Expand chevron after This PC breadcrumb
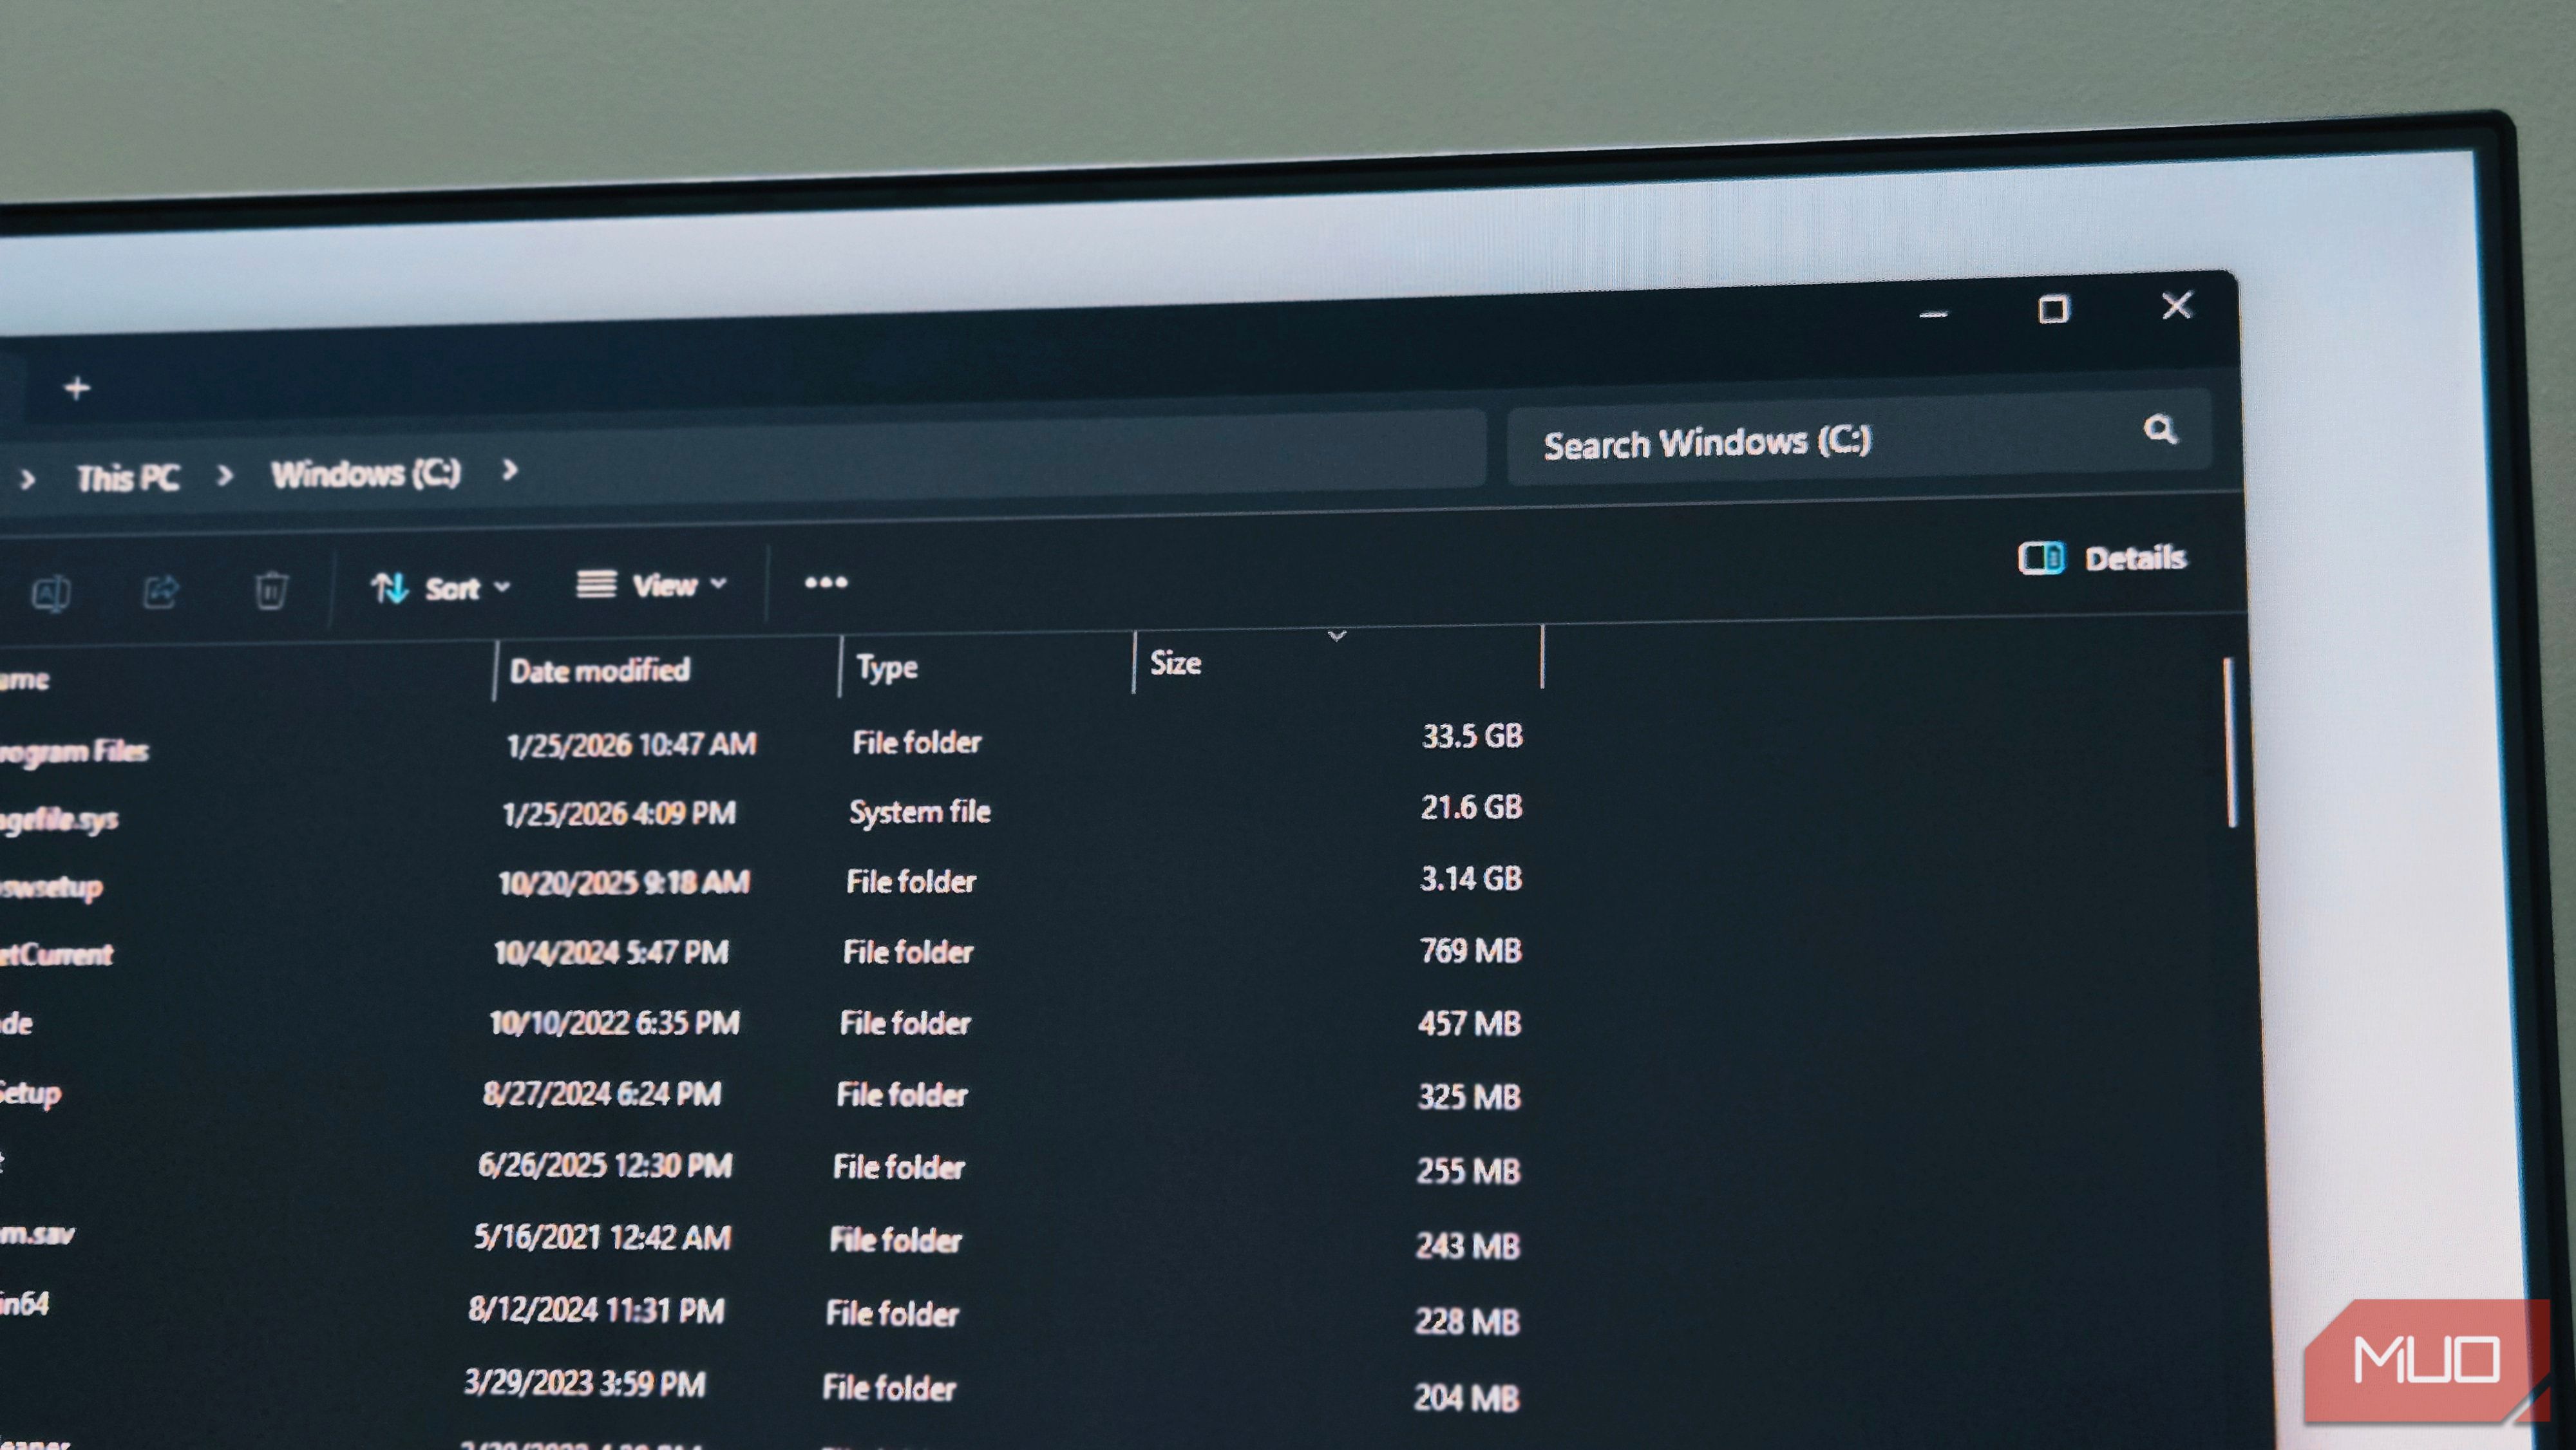Image resolution: width=2576 pixels, height=1450 pixels. pyautogui.click(x=225, y=475)
